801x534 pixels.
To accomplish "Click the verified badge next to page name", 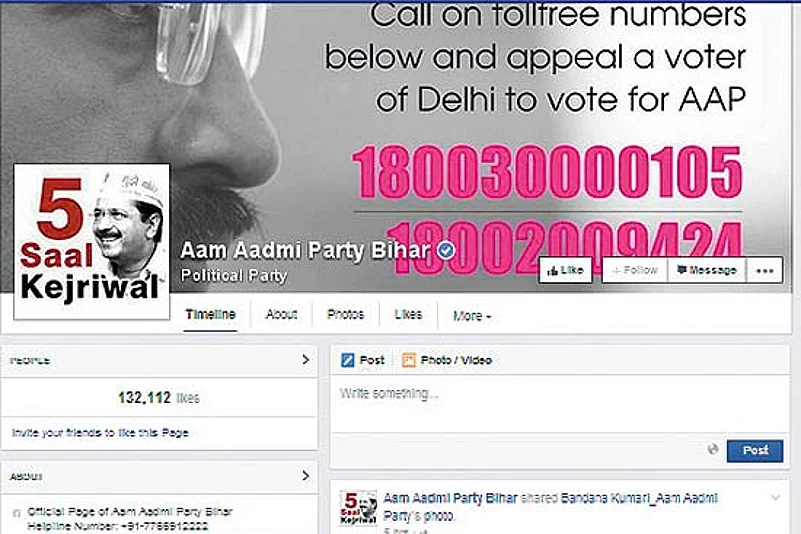I will [x=446, y=250].
